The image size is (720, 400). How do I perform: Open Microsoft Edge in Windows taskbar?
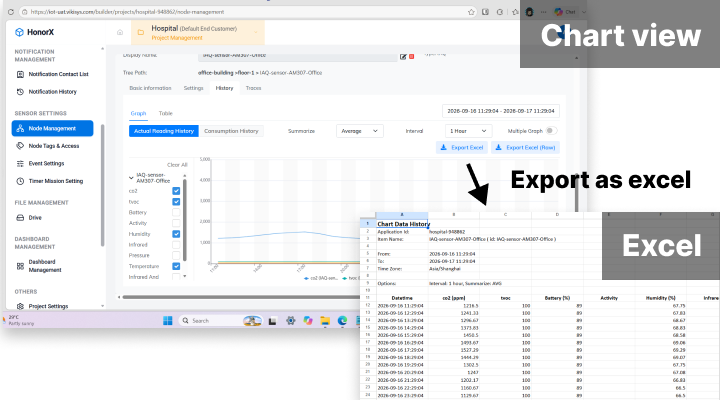click(x=342, y=321)
